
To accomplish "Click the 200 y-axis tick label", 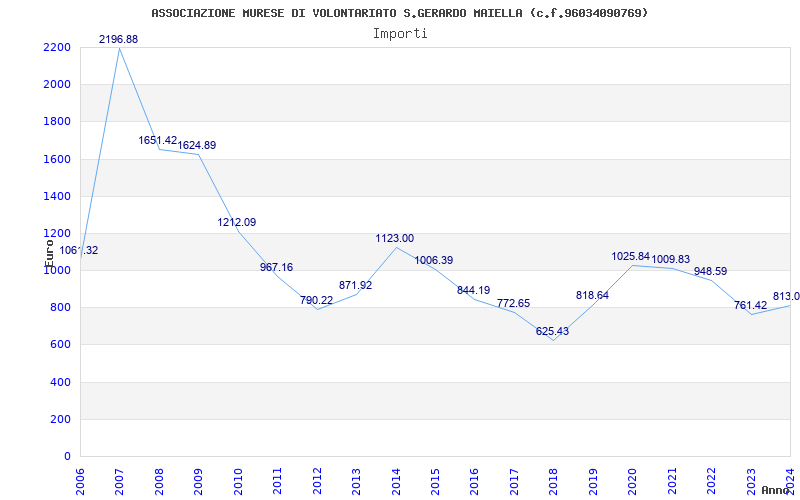I will click(60, 419).
